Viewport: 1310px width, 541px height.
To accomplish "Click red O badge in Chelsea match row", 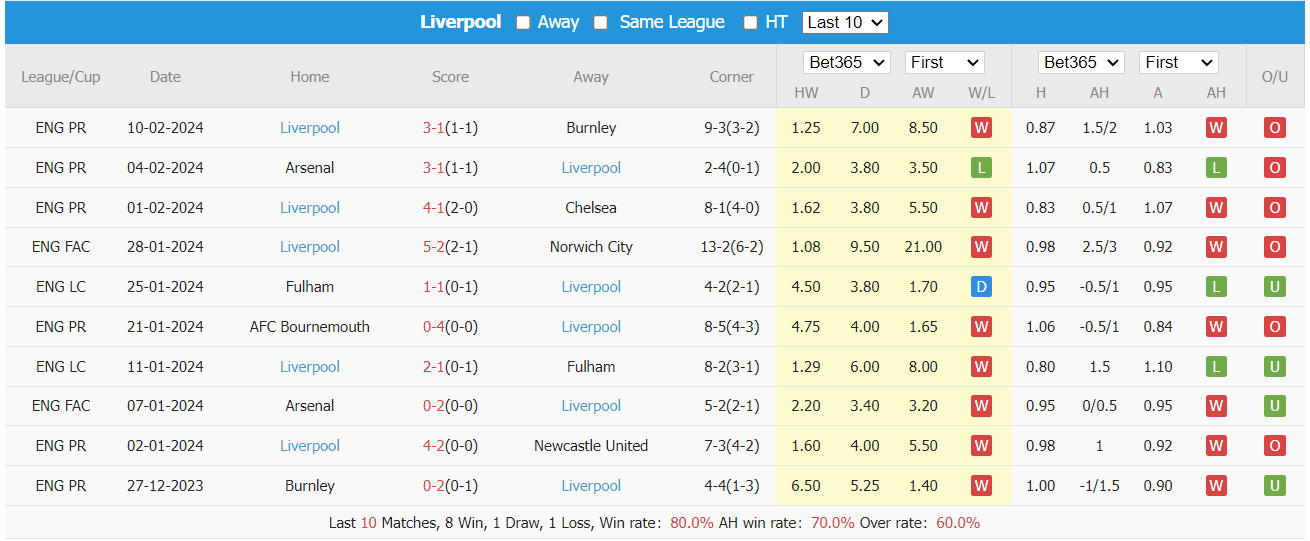I will [x=1275, y=208].
